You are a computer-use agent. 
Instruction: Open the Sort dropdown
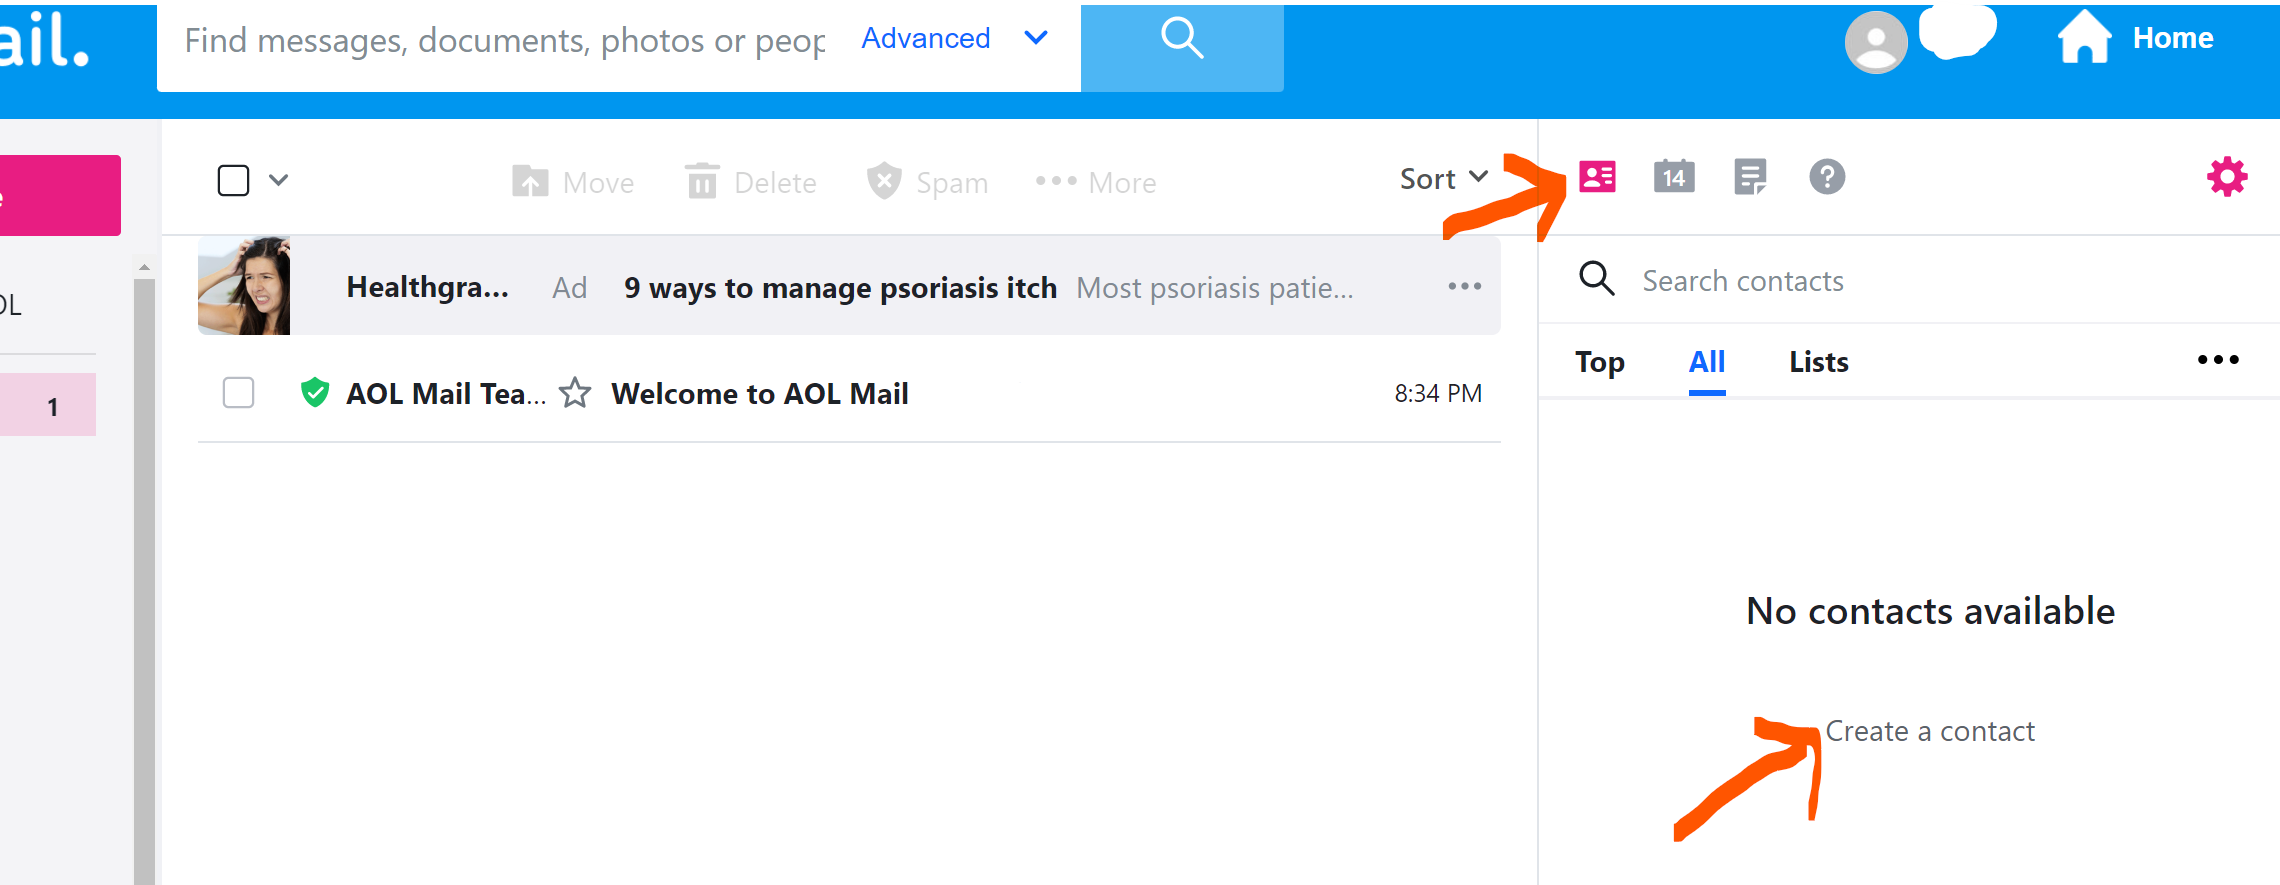(1443, 179)
